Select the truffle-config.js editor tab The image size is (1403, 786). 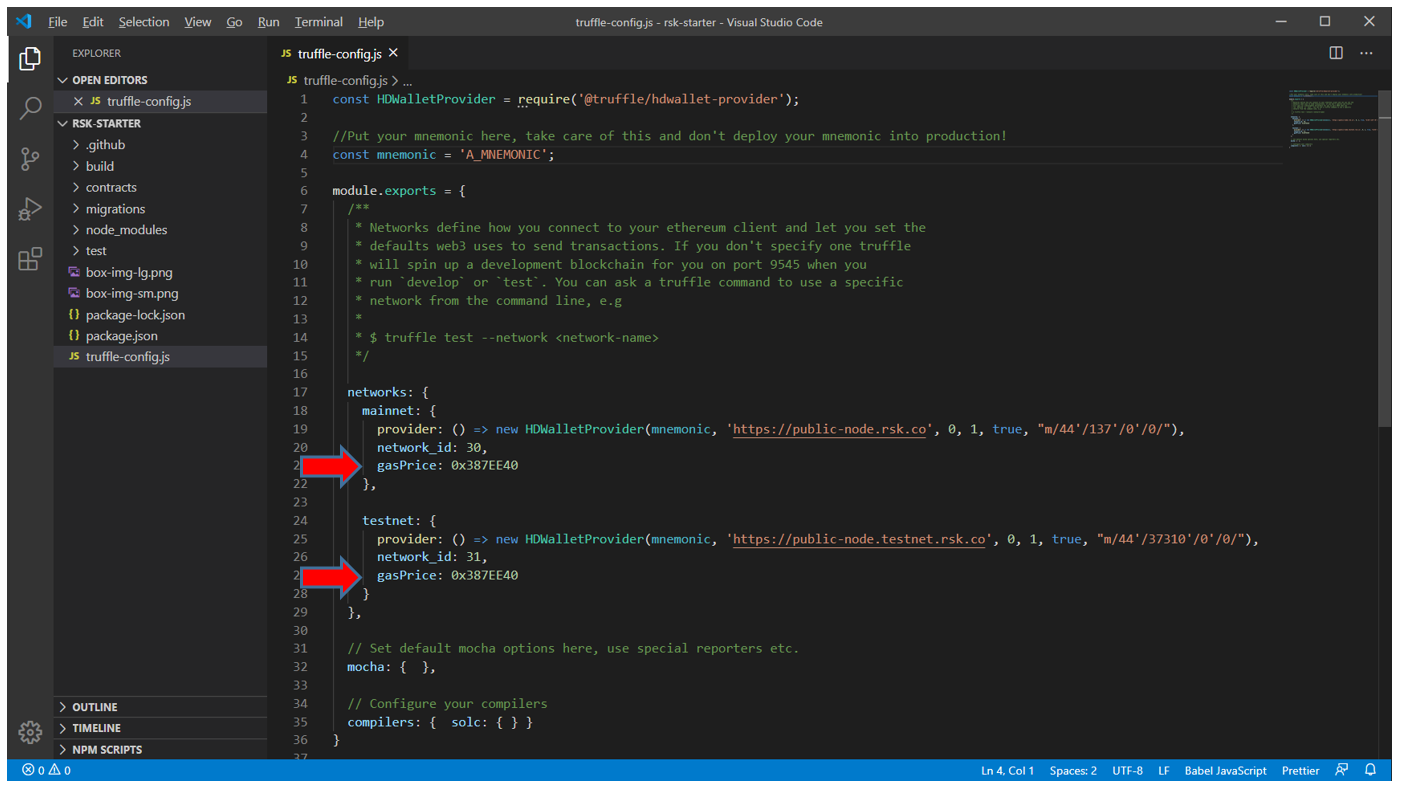(339, 53)
